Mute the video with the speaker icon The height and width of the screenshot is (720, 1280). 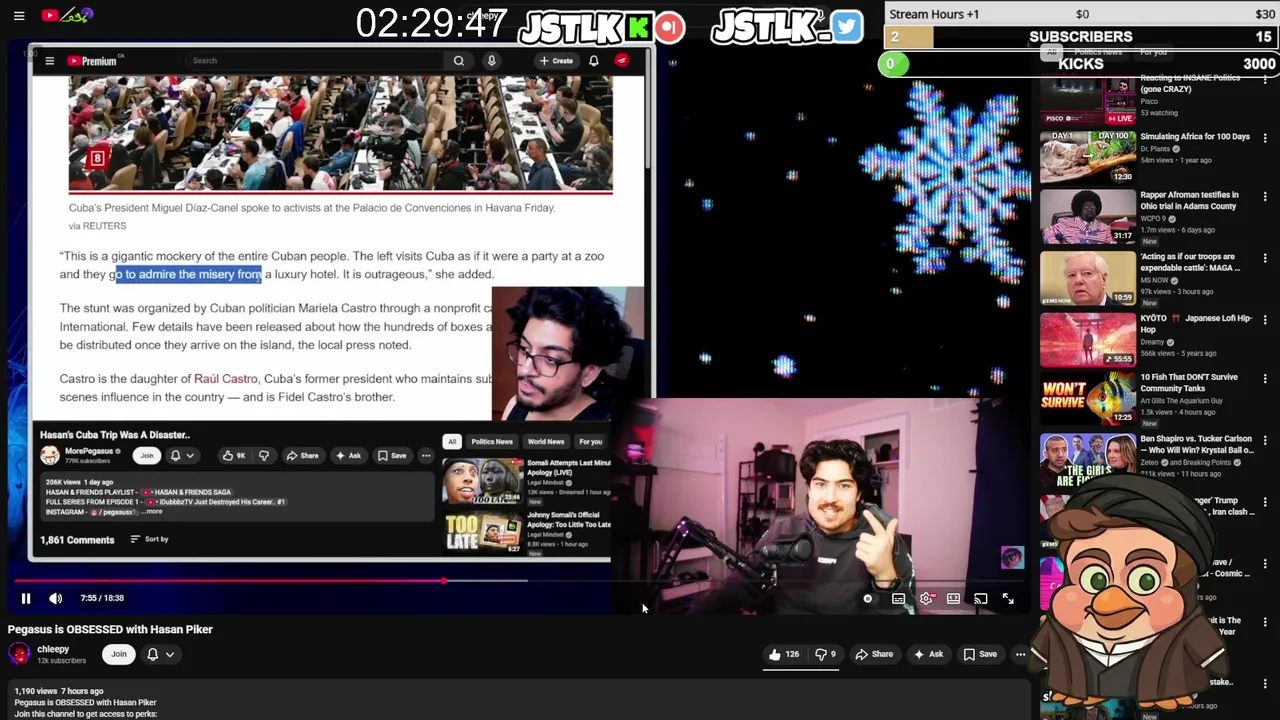click(56, 598)
